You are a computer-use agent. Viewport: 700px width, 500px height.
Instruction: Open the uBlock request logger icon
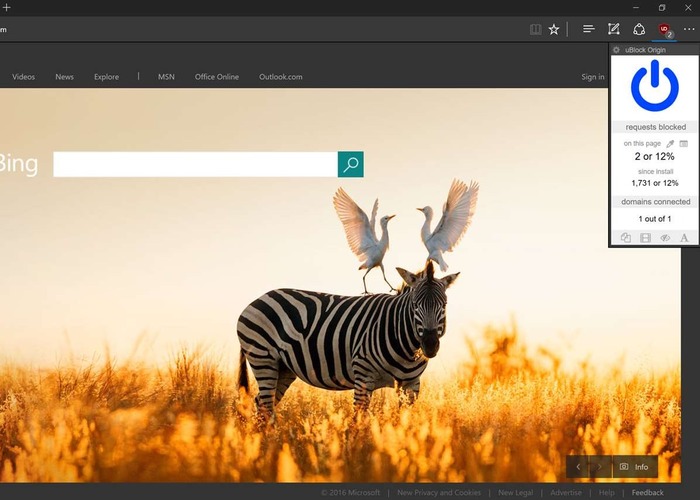click(x=683, y=144)
